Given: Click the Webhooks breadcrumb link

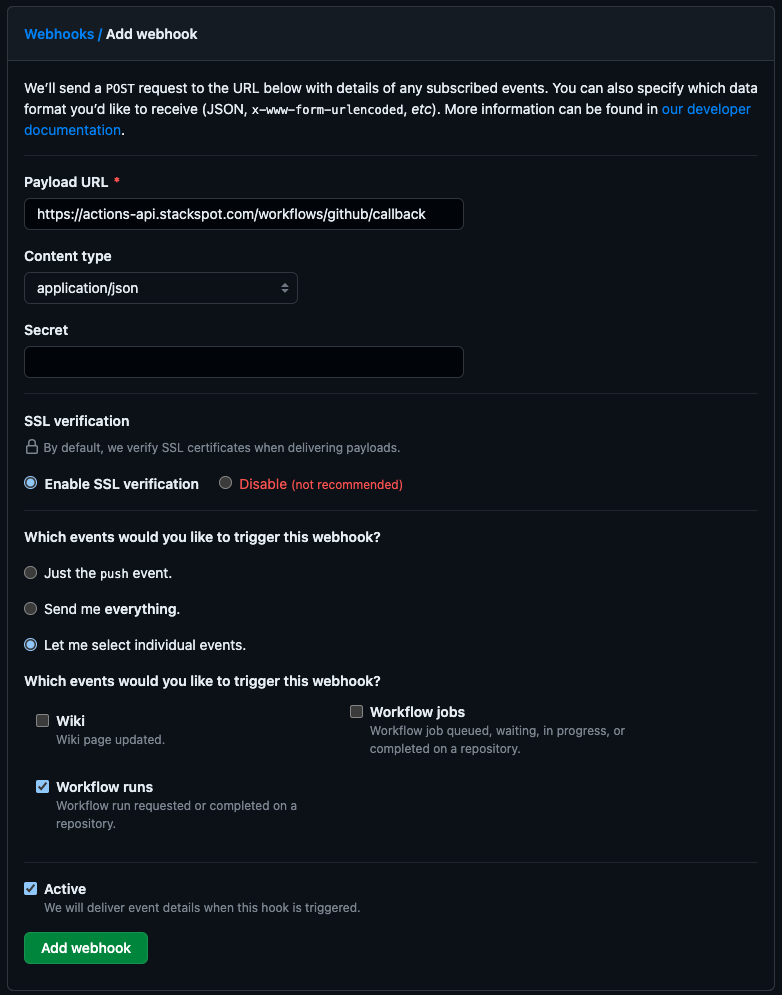Looking at the screenshot, I should point(59,33).
